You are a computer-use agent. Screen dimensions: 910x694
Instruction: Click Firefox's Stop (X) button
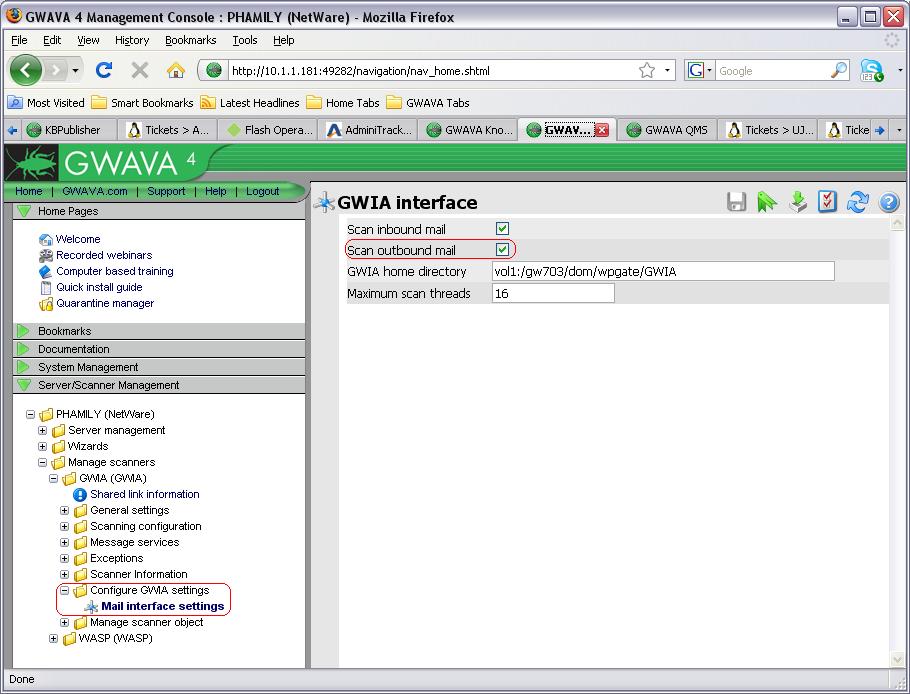(139, 70)
